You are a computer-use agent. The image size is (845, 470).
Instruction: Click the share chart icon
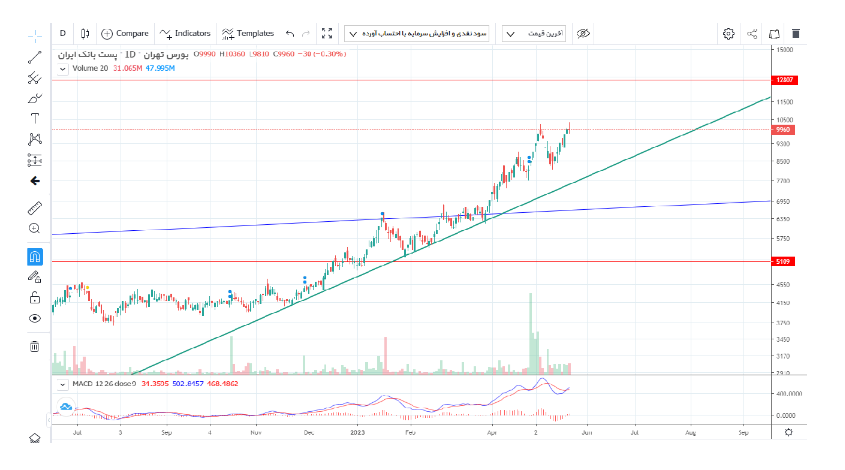[x=752, y=33]
